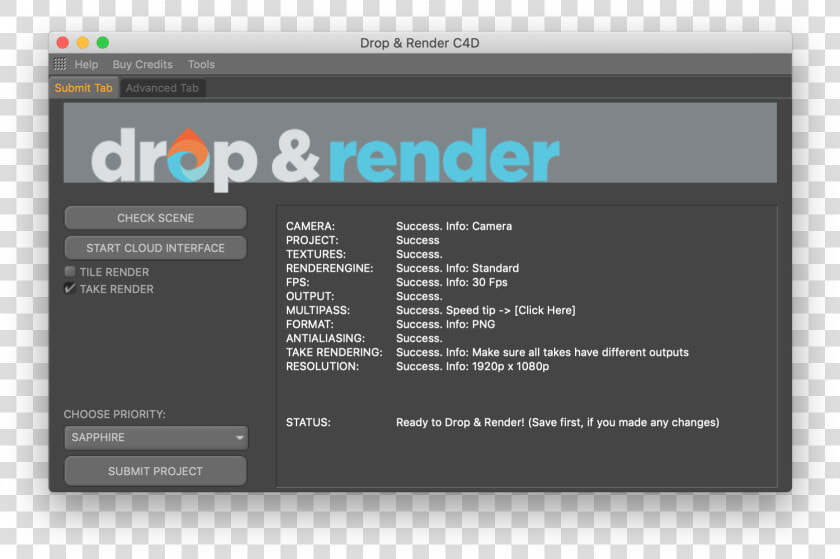The width and height of the screenshot is (840, 559).
Task: Select the MULTIPASS: result label
Action: 318,310
